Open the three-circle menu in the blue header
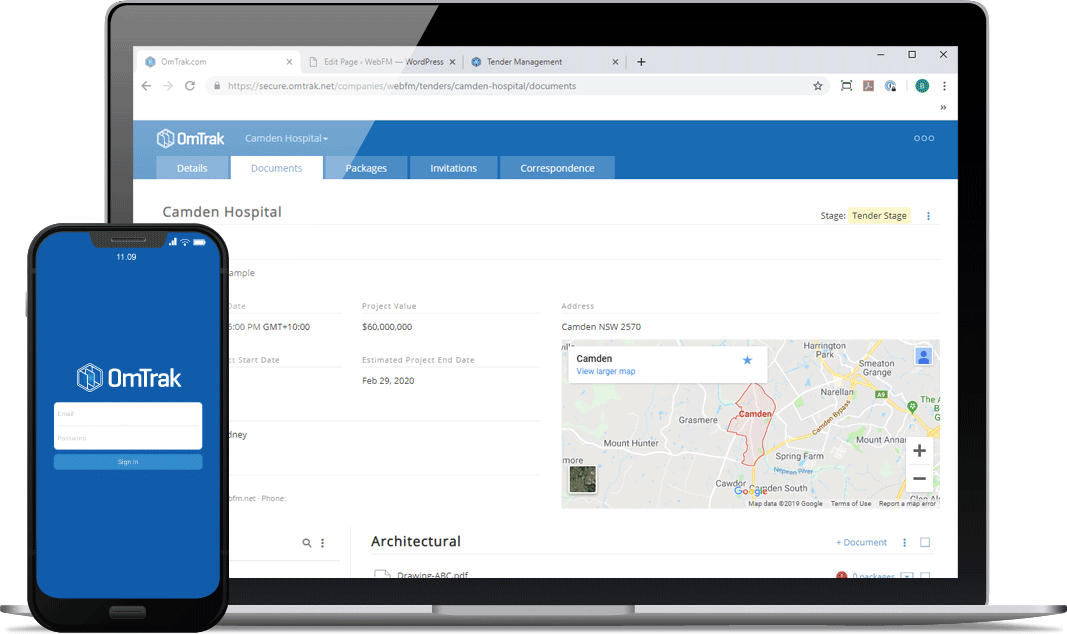 (x=924, y=138)
